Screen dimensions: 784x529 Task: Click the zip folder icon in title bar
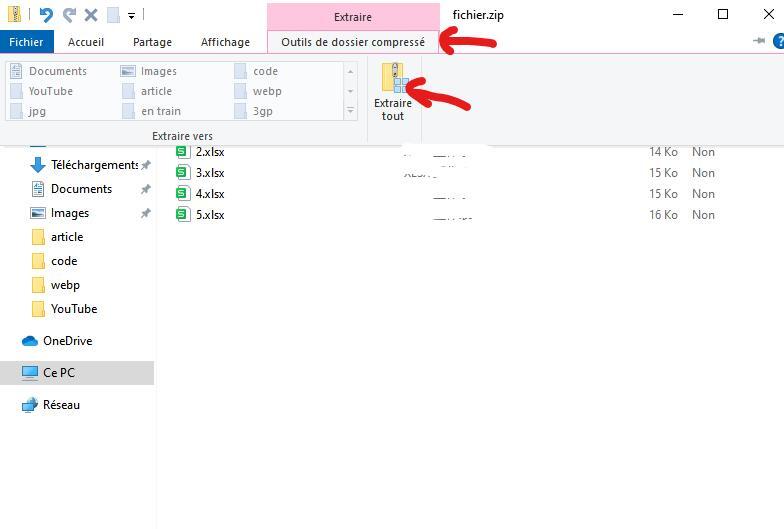(x=14, y=14)
